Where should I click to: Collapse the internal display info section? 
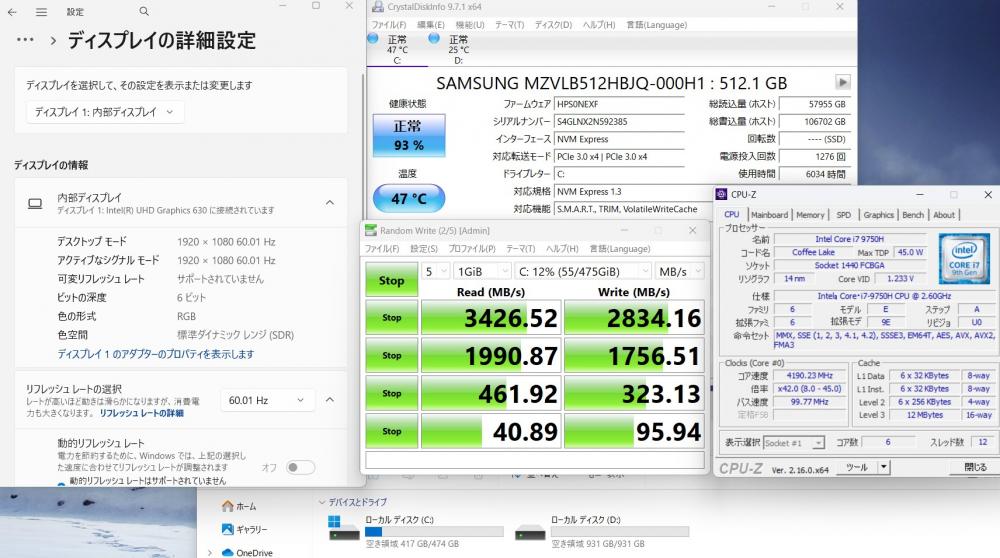[330, 203]
